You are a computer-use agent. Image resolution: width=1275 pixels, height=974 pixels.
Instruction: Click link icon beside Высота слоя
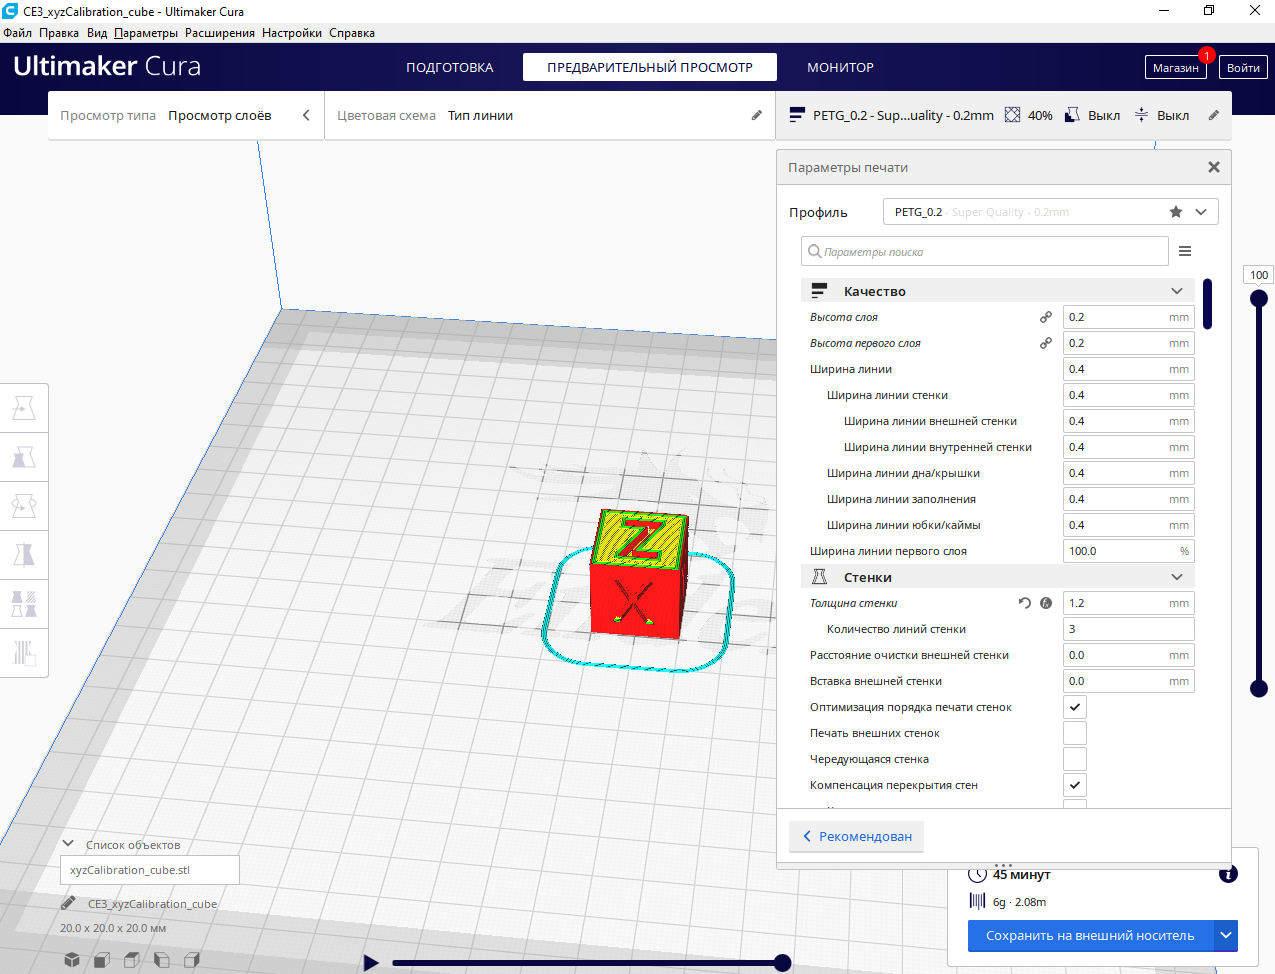[1046, 317]
